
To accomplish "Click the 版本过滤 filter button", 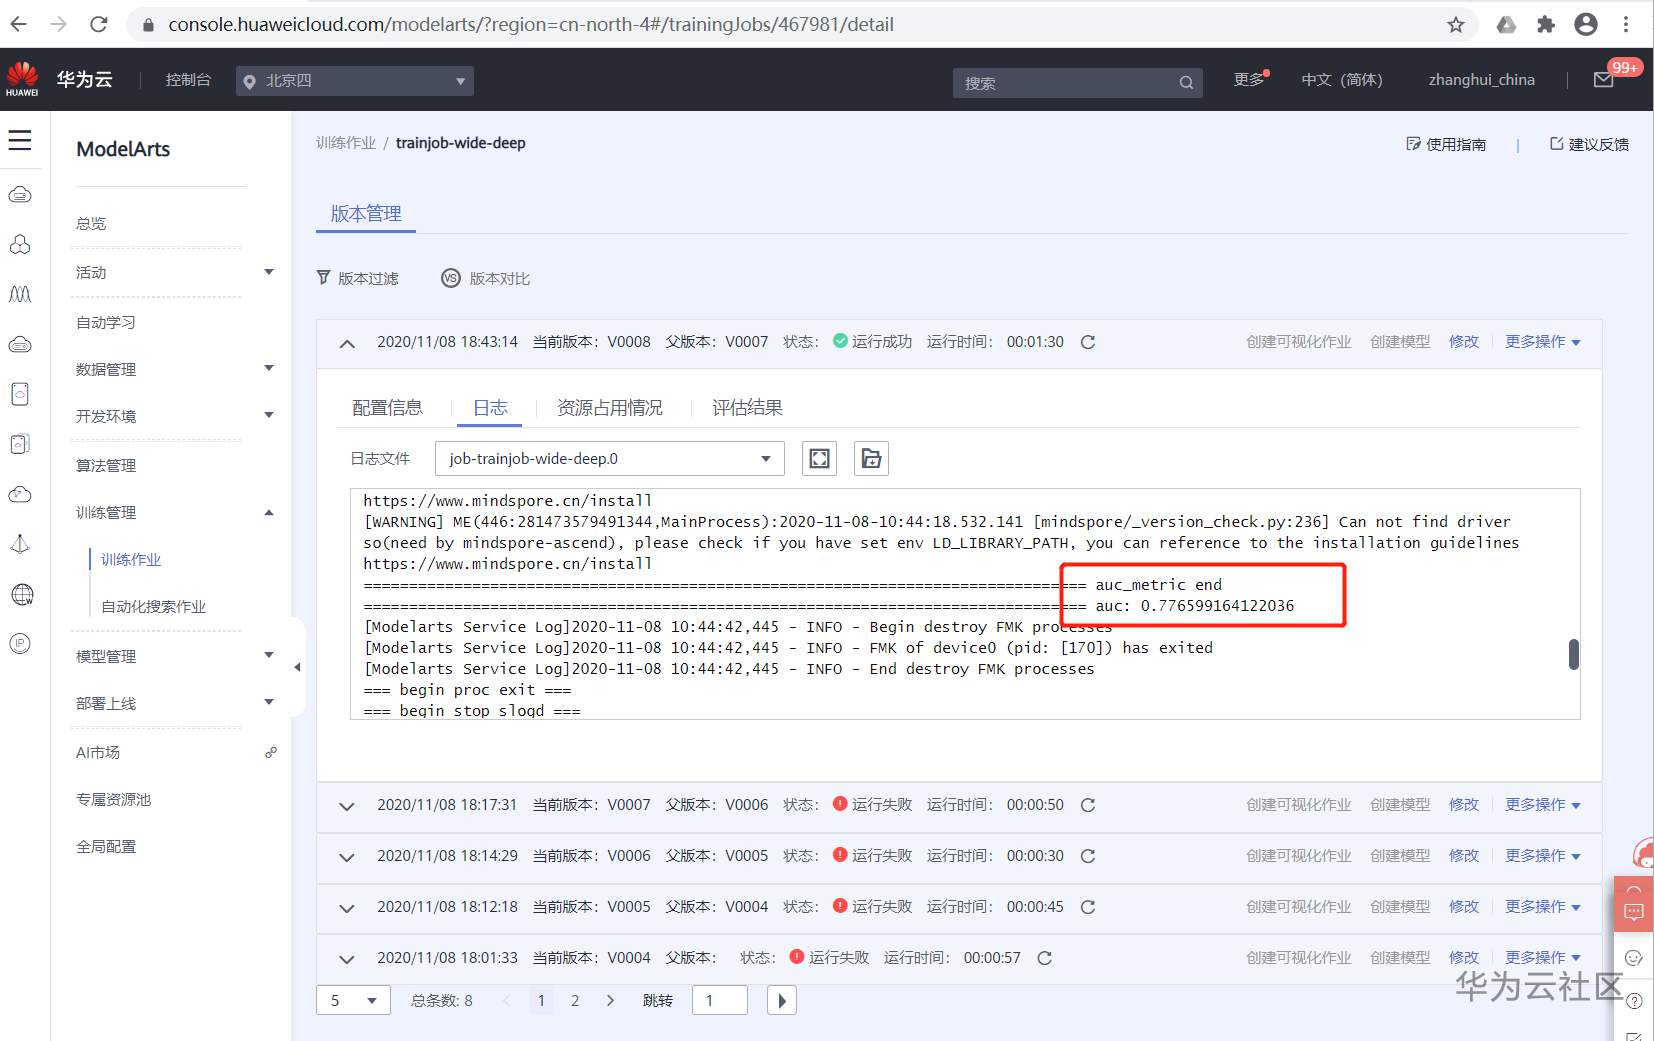I will coord(358,278).
